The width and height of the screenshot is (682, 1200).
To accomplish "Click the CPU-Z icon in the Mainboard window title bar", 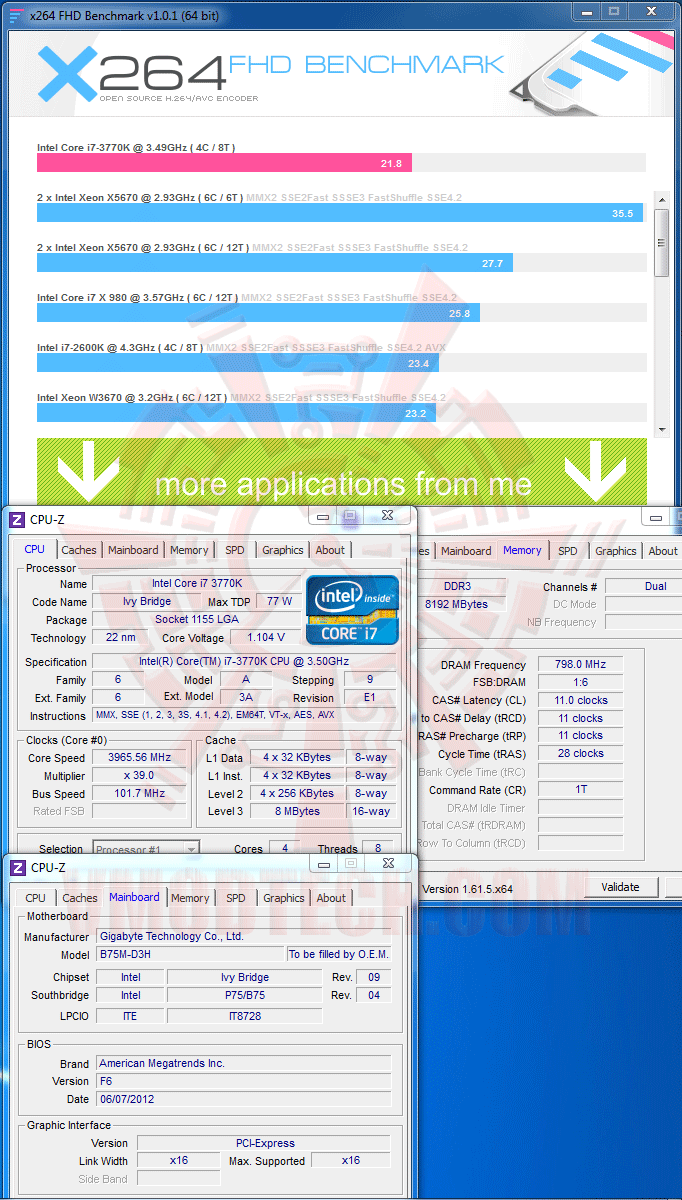I will point(17,867).
